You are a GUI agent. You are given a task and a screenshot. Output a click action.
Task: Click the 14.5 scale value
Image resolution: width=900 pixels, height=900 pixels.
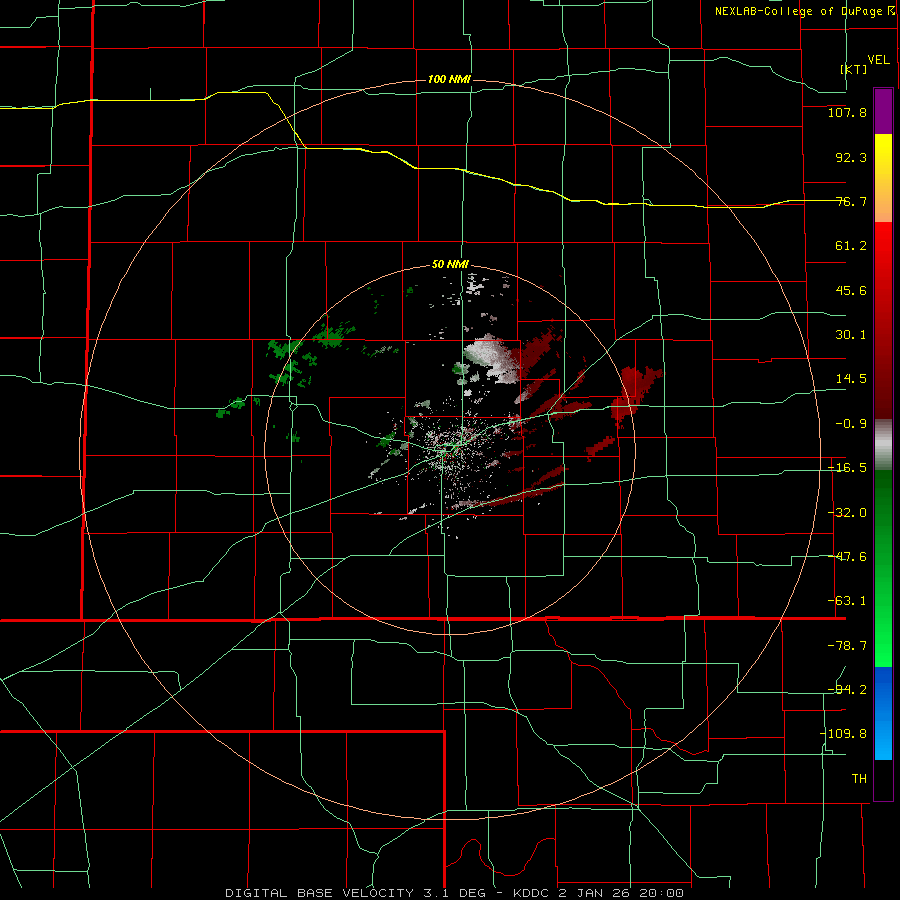[851, 379]
